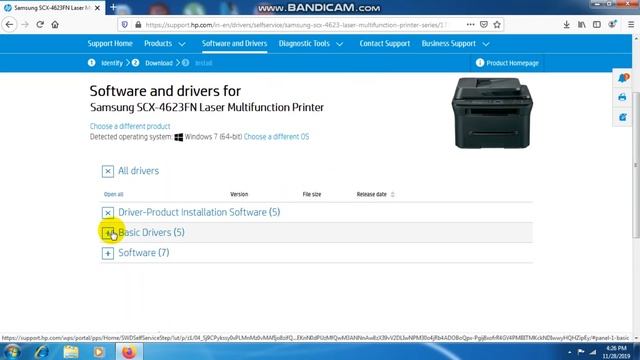Click Choose a different OS link
The width and height of the screenshot is (640, 360).
tap(276, 137)
